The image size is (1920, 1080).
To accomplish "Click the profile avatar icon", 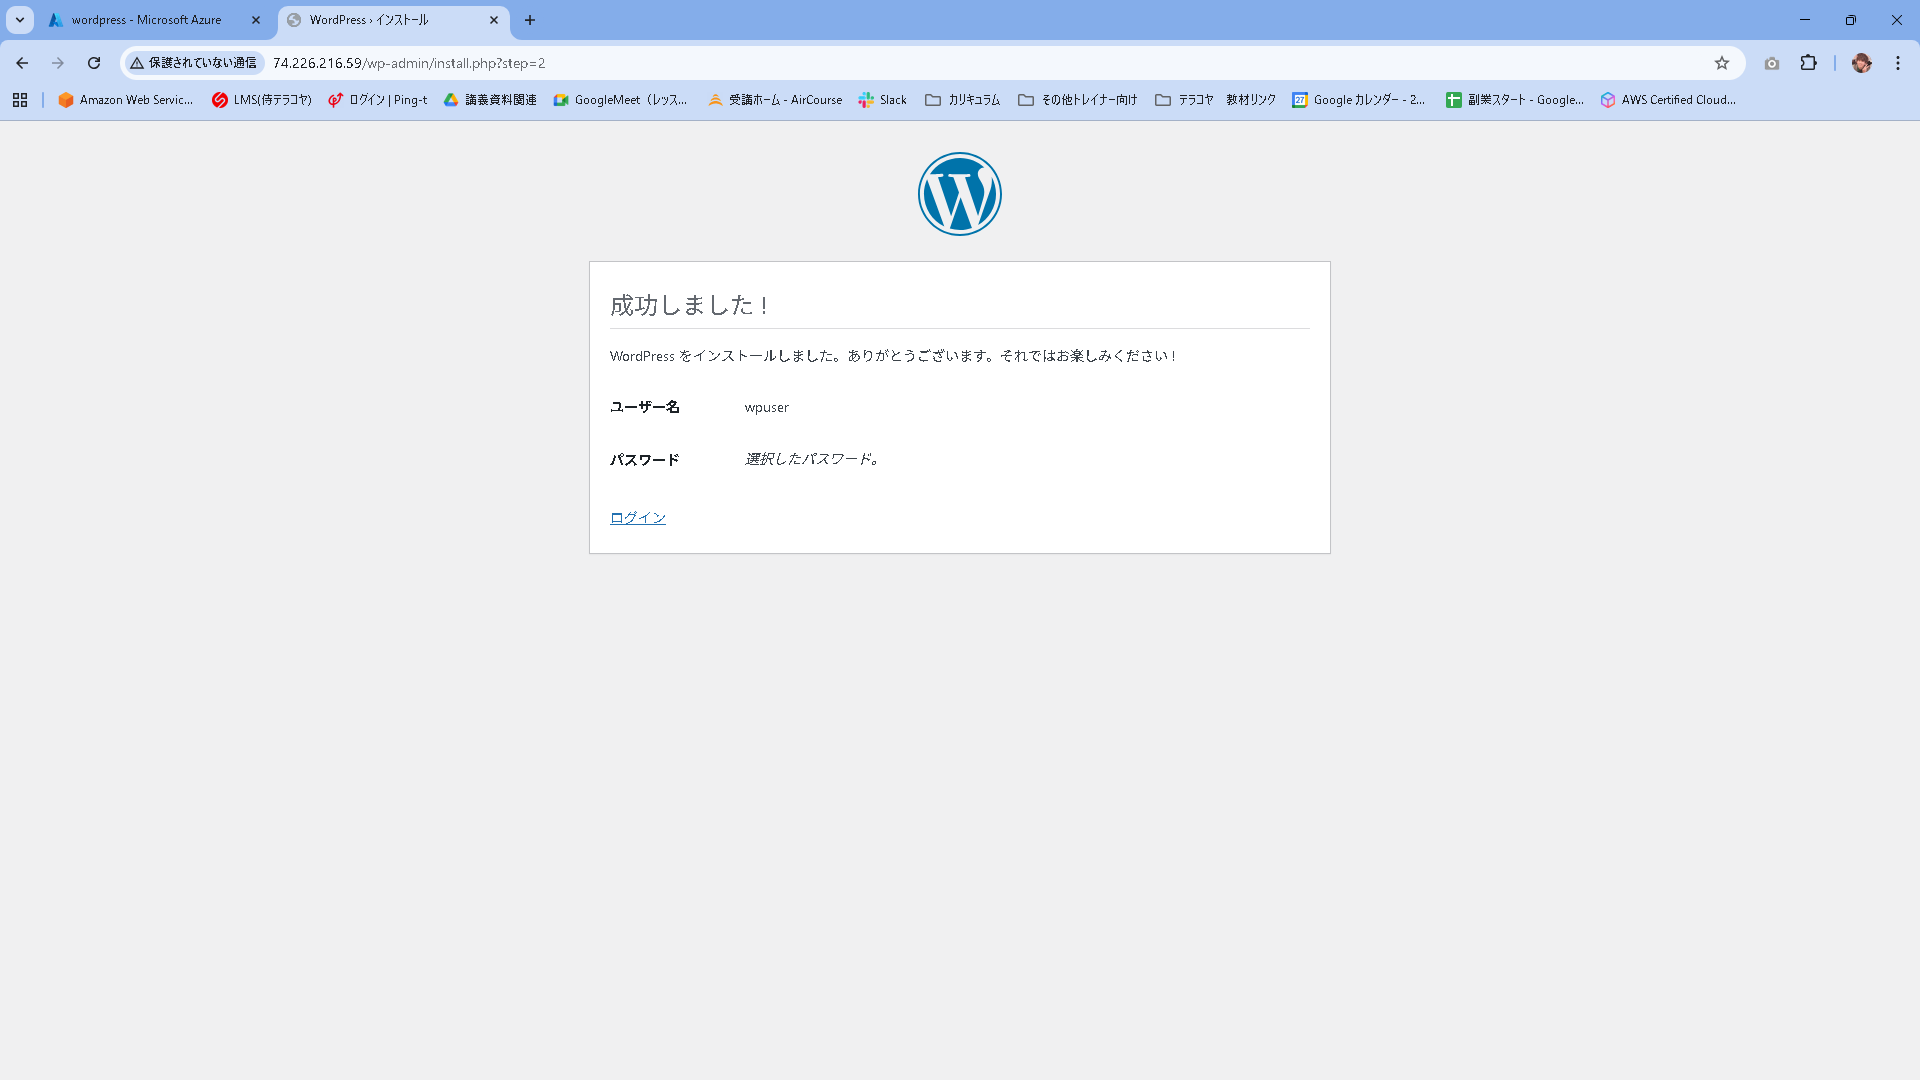I will 1861,63.
